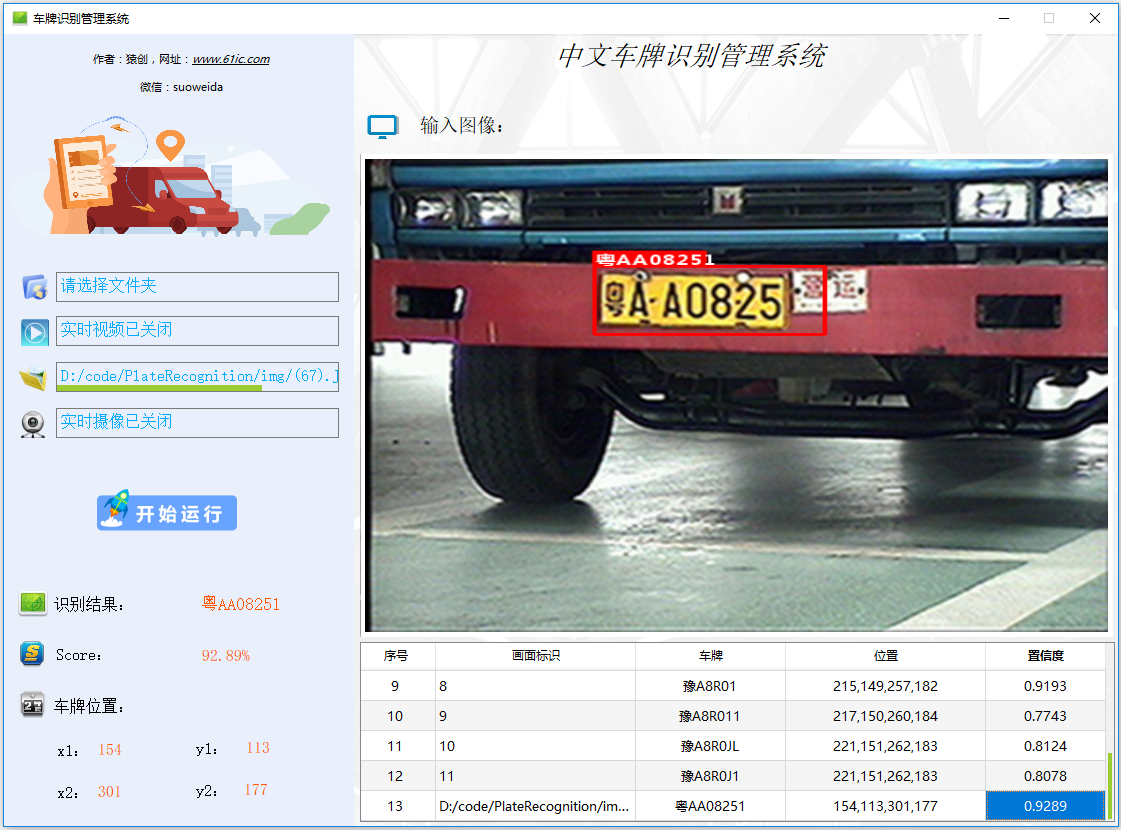Sort by the 位置 column header
The width and height of the screenshot is (1121, 830).
pyautogui.click(x=886, y=656)
